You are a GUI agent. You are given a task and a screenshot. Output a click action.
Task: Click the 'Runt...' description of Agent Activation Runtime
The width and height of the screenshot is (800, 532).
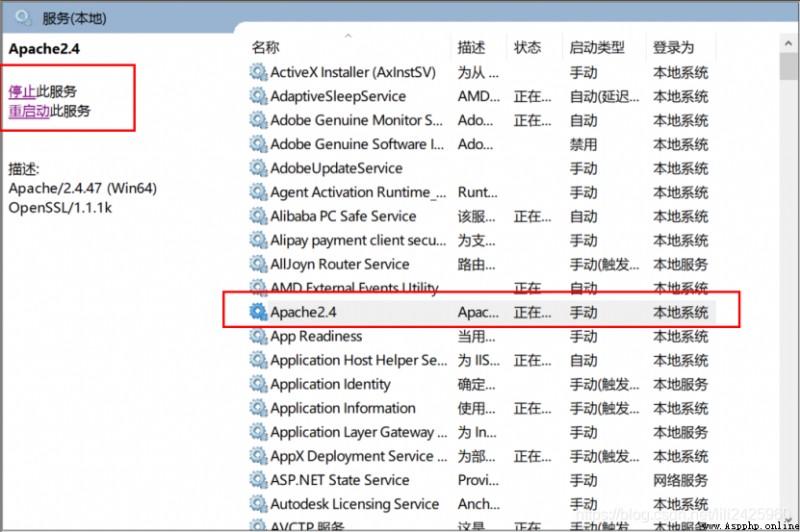478,192
